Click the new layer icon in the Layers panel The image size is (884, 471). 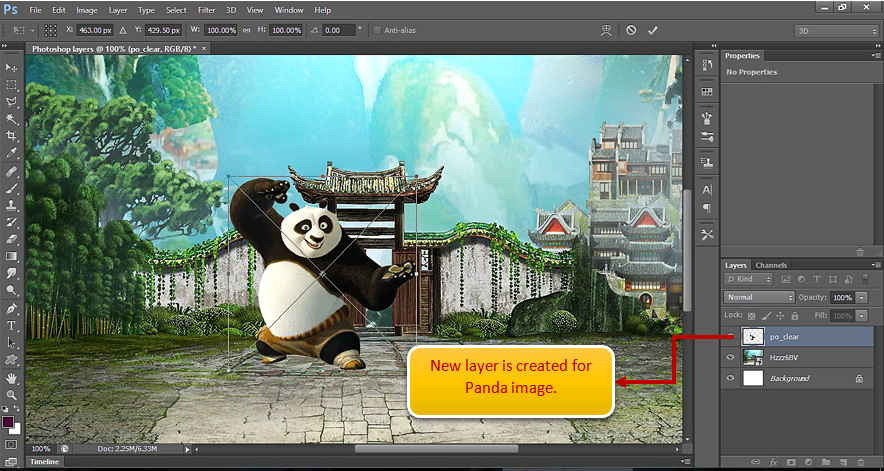pyautogui.click(x=843, y=461)
